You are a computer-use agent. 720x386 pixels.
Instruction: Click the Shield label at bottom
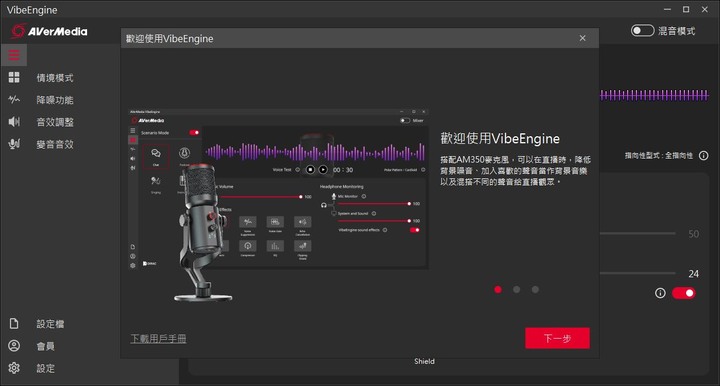click(x=424, y=362)
